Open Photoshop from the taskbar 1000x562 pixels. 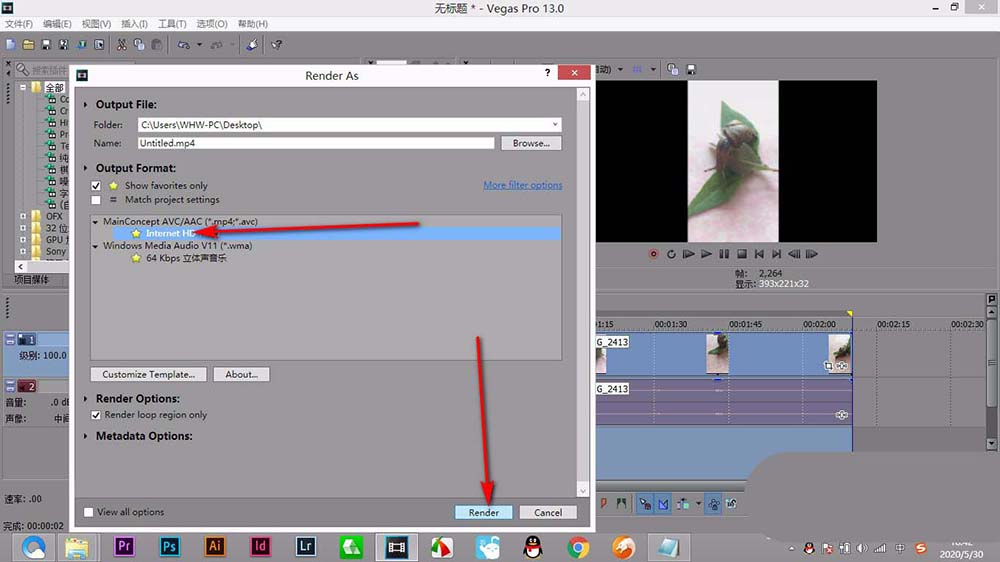(x=169, y=547)
